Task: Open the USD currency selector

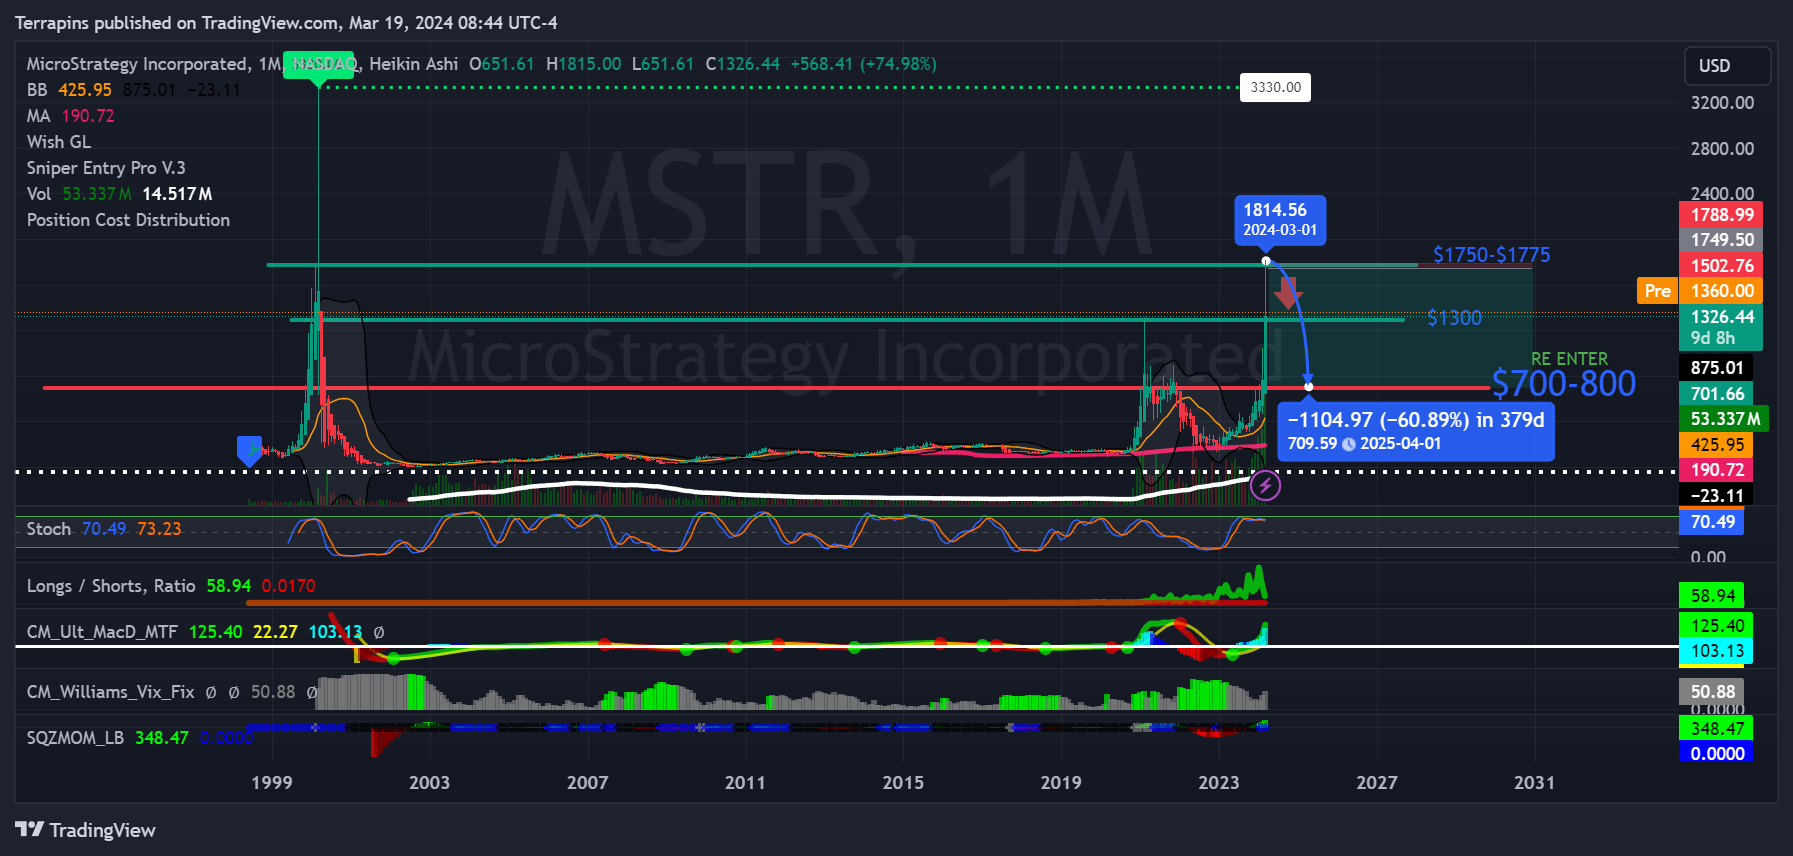Action: [1727, 66]
